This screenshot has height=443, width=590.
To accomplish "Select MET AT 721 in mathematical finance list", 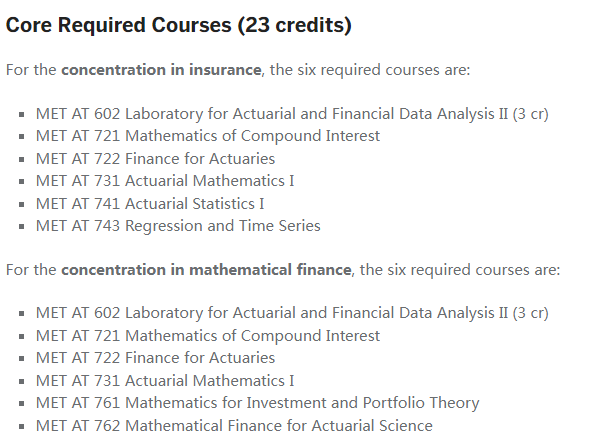I will click(208, 336).
